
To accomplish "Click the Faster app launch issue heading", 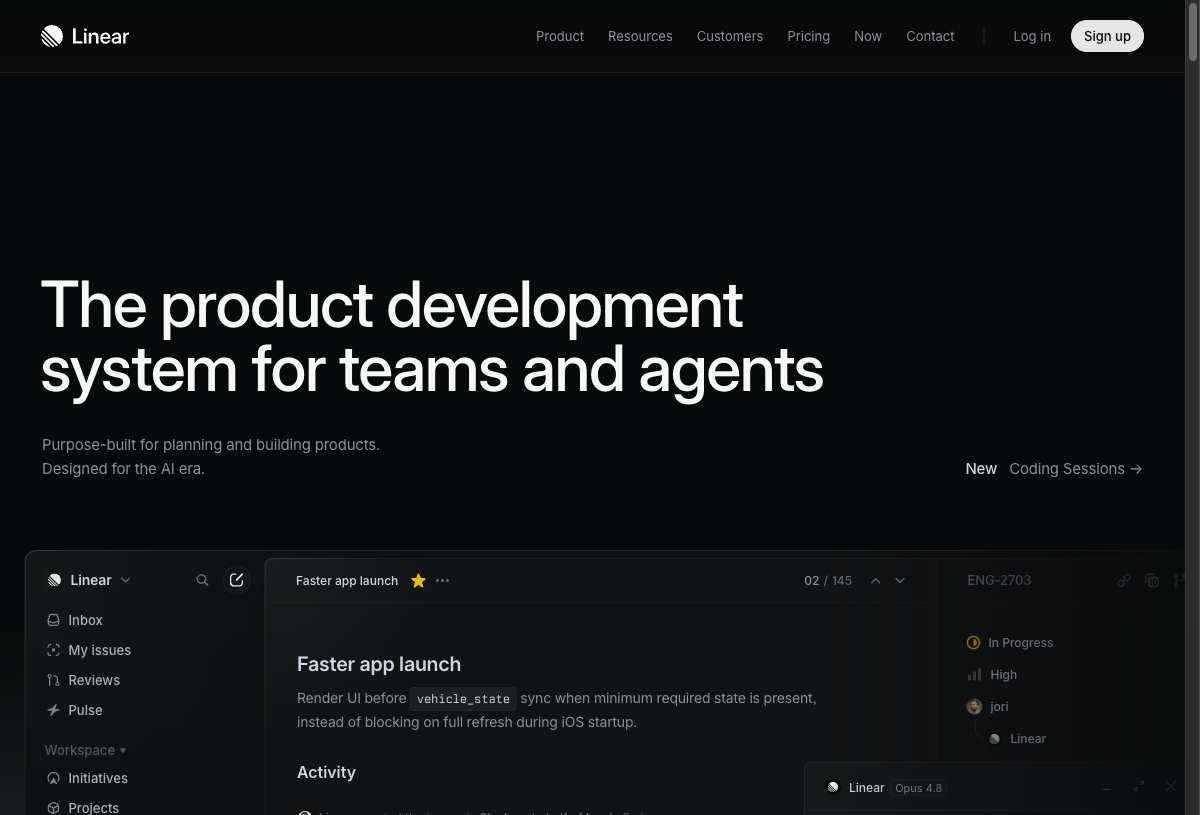I will (x=379, y=664).
